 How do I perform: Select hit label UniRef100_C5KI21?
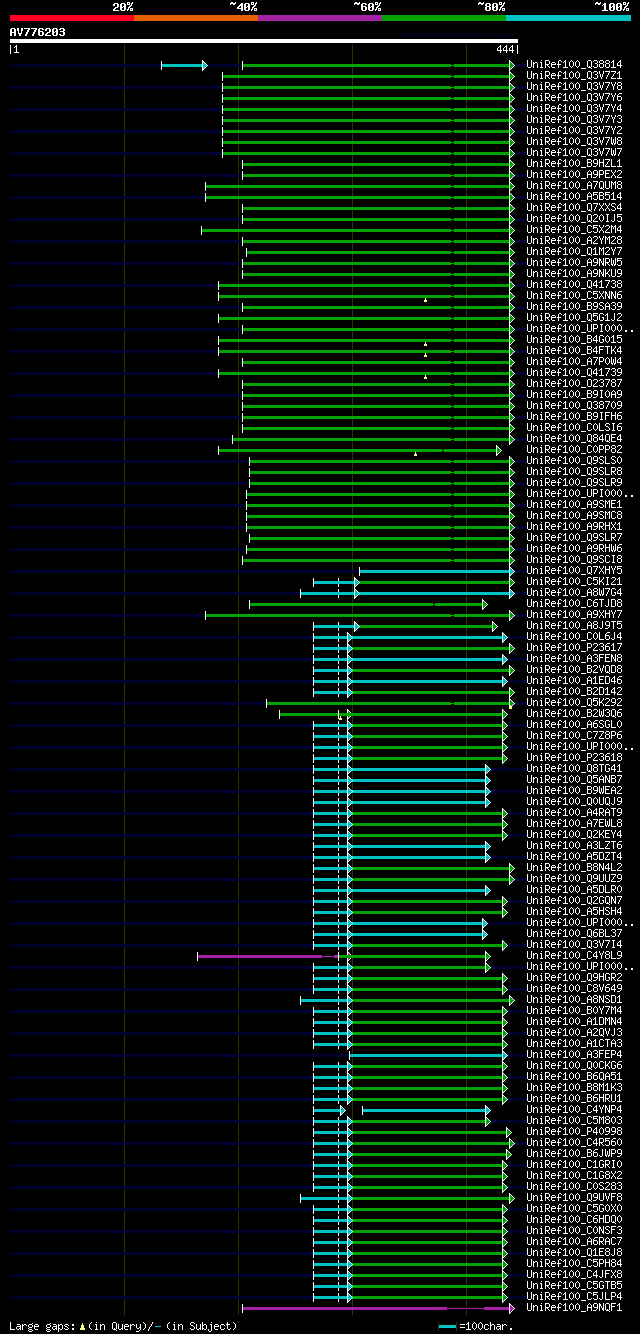574,581
